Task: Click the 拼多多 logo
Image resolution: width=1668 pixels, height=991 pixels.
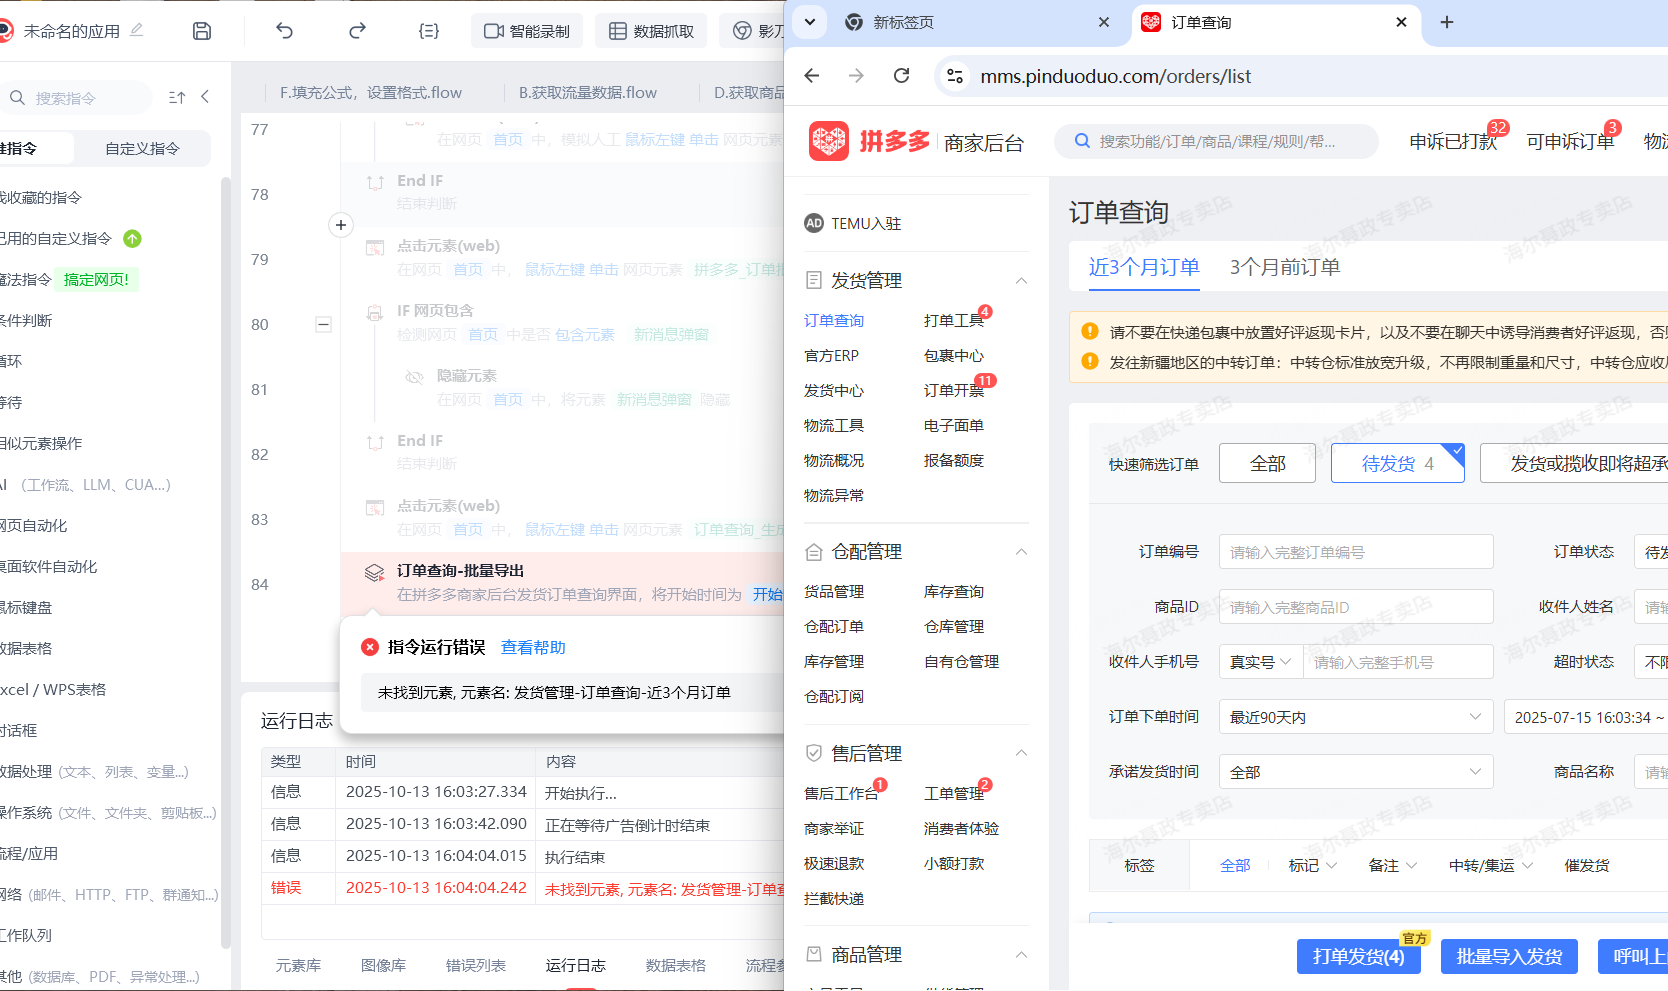Action: click(x=870, y=141)
